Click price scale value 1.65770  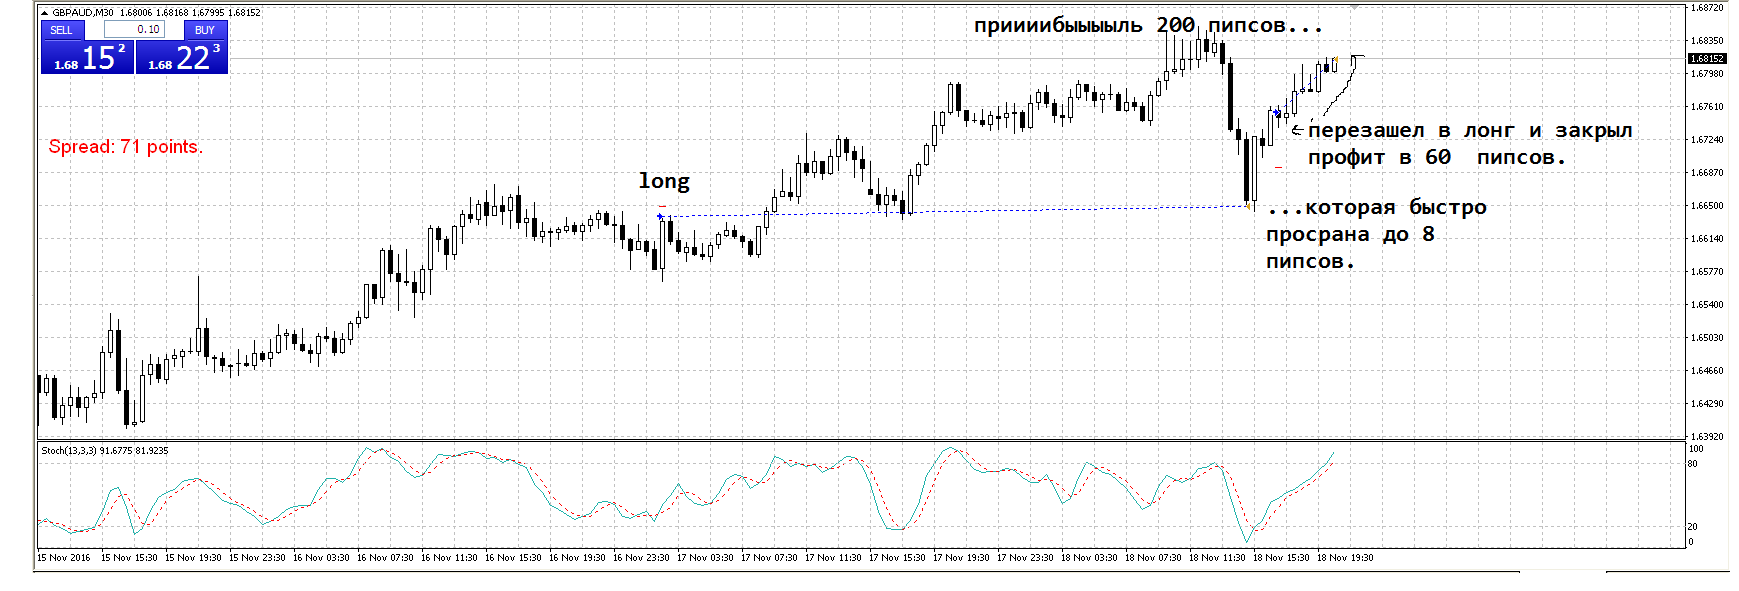[x=1707, y=272]
